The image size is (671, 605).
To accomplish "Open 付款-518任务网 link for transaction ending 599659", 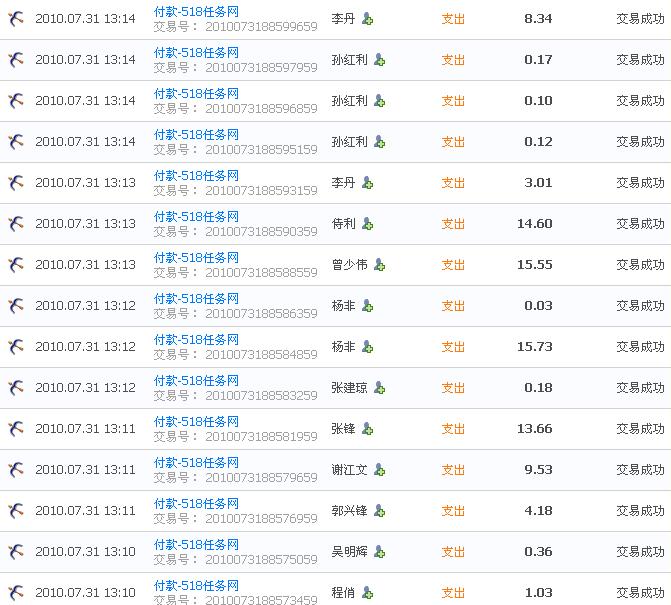I will point(196,11).
